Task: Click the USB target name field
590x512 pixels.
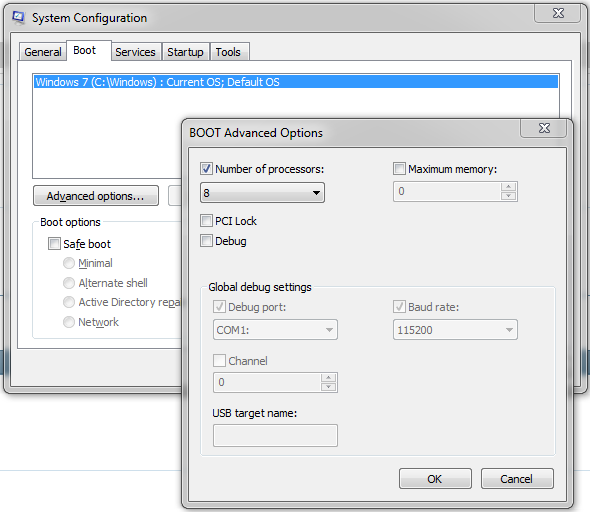Action: point(275,436)
